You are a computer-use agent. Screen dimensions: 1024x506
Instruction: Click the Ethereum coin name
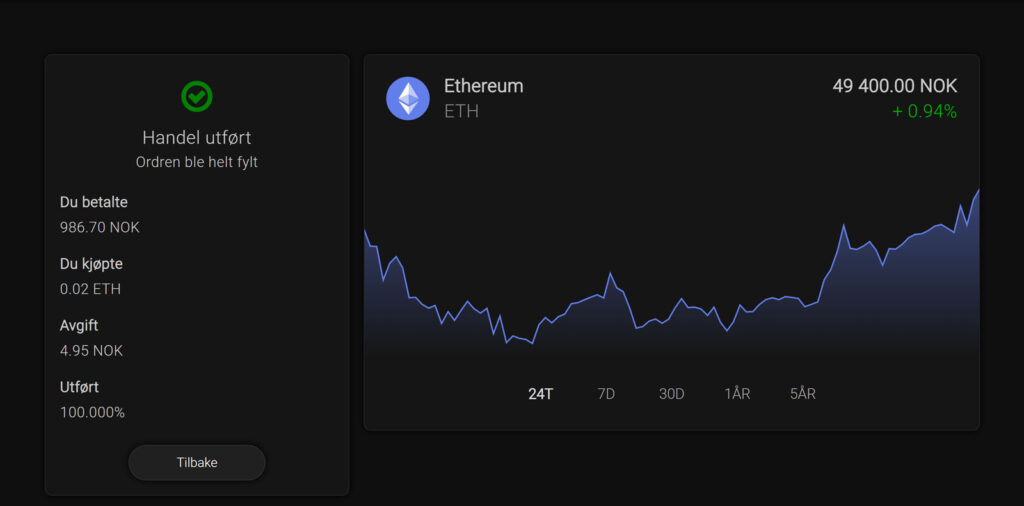click(483, 86)
